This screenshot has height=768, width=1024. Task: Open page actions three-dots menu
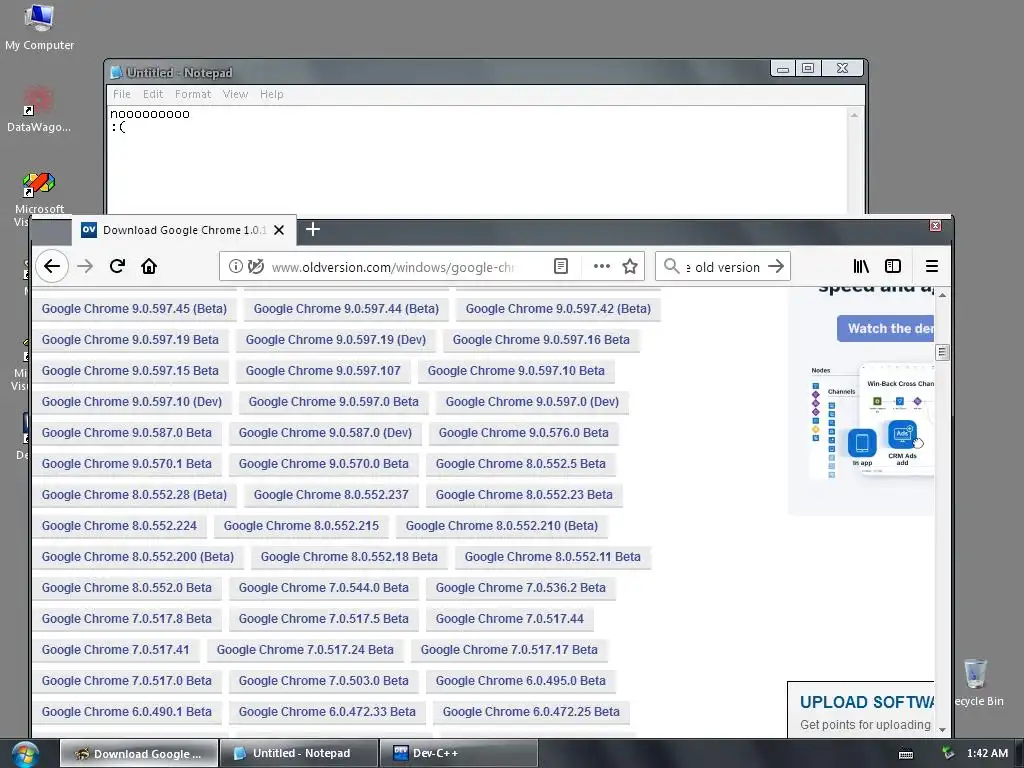click(601, 266)
